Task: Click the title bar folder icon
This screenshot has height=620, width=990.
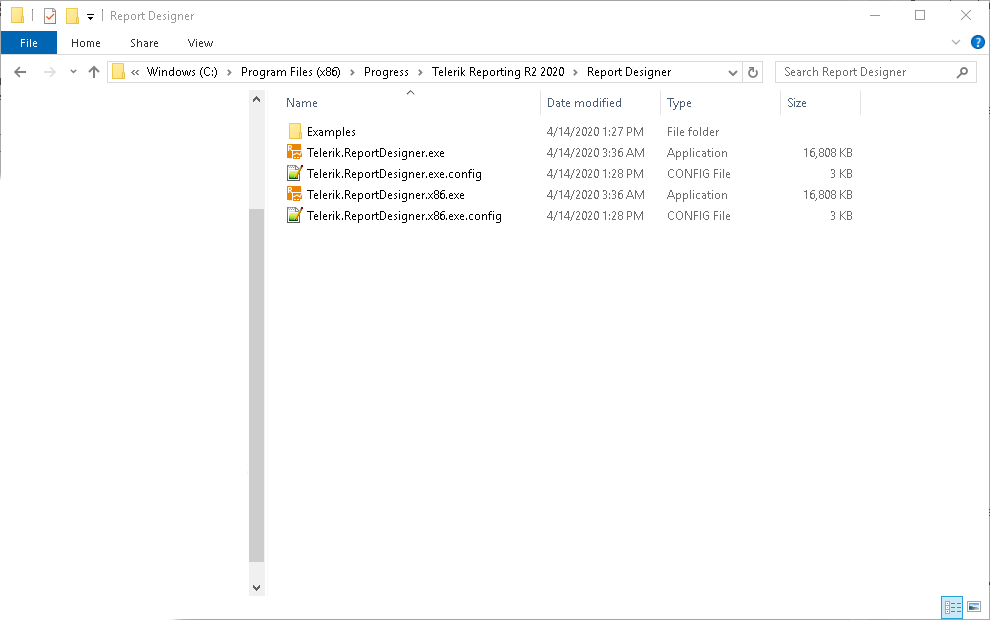Action: pos(18,15)
